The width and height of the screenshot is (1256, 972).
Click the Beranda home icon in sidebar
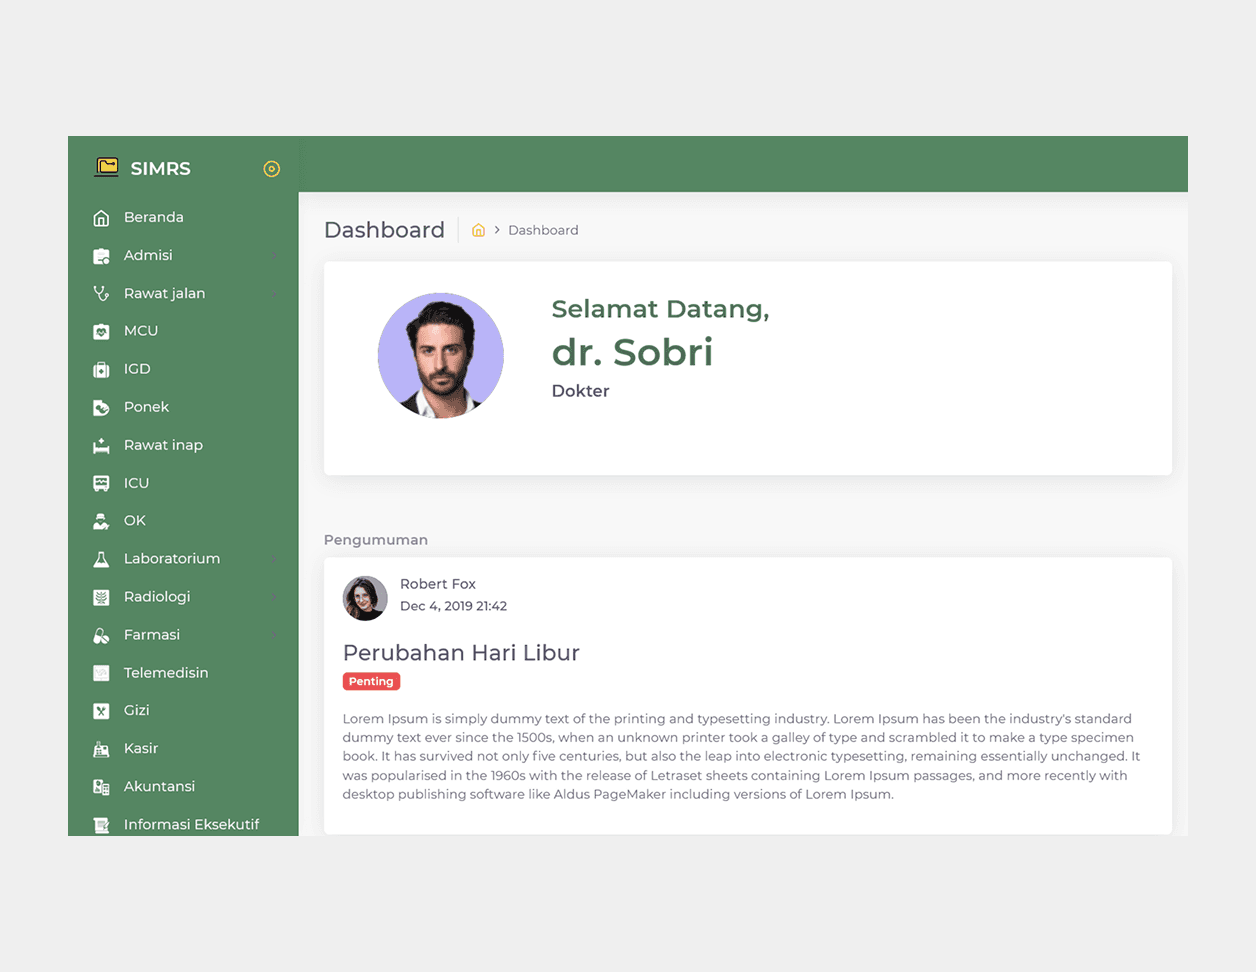[x=101, y=218]
